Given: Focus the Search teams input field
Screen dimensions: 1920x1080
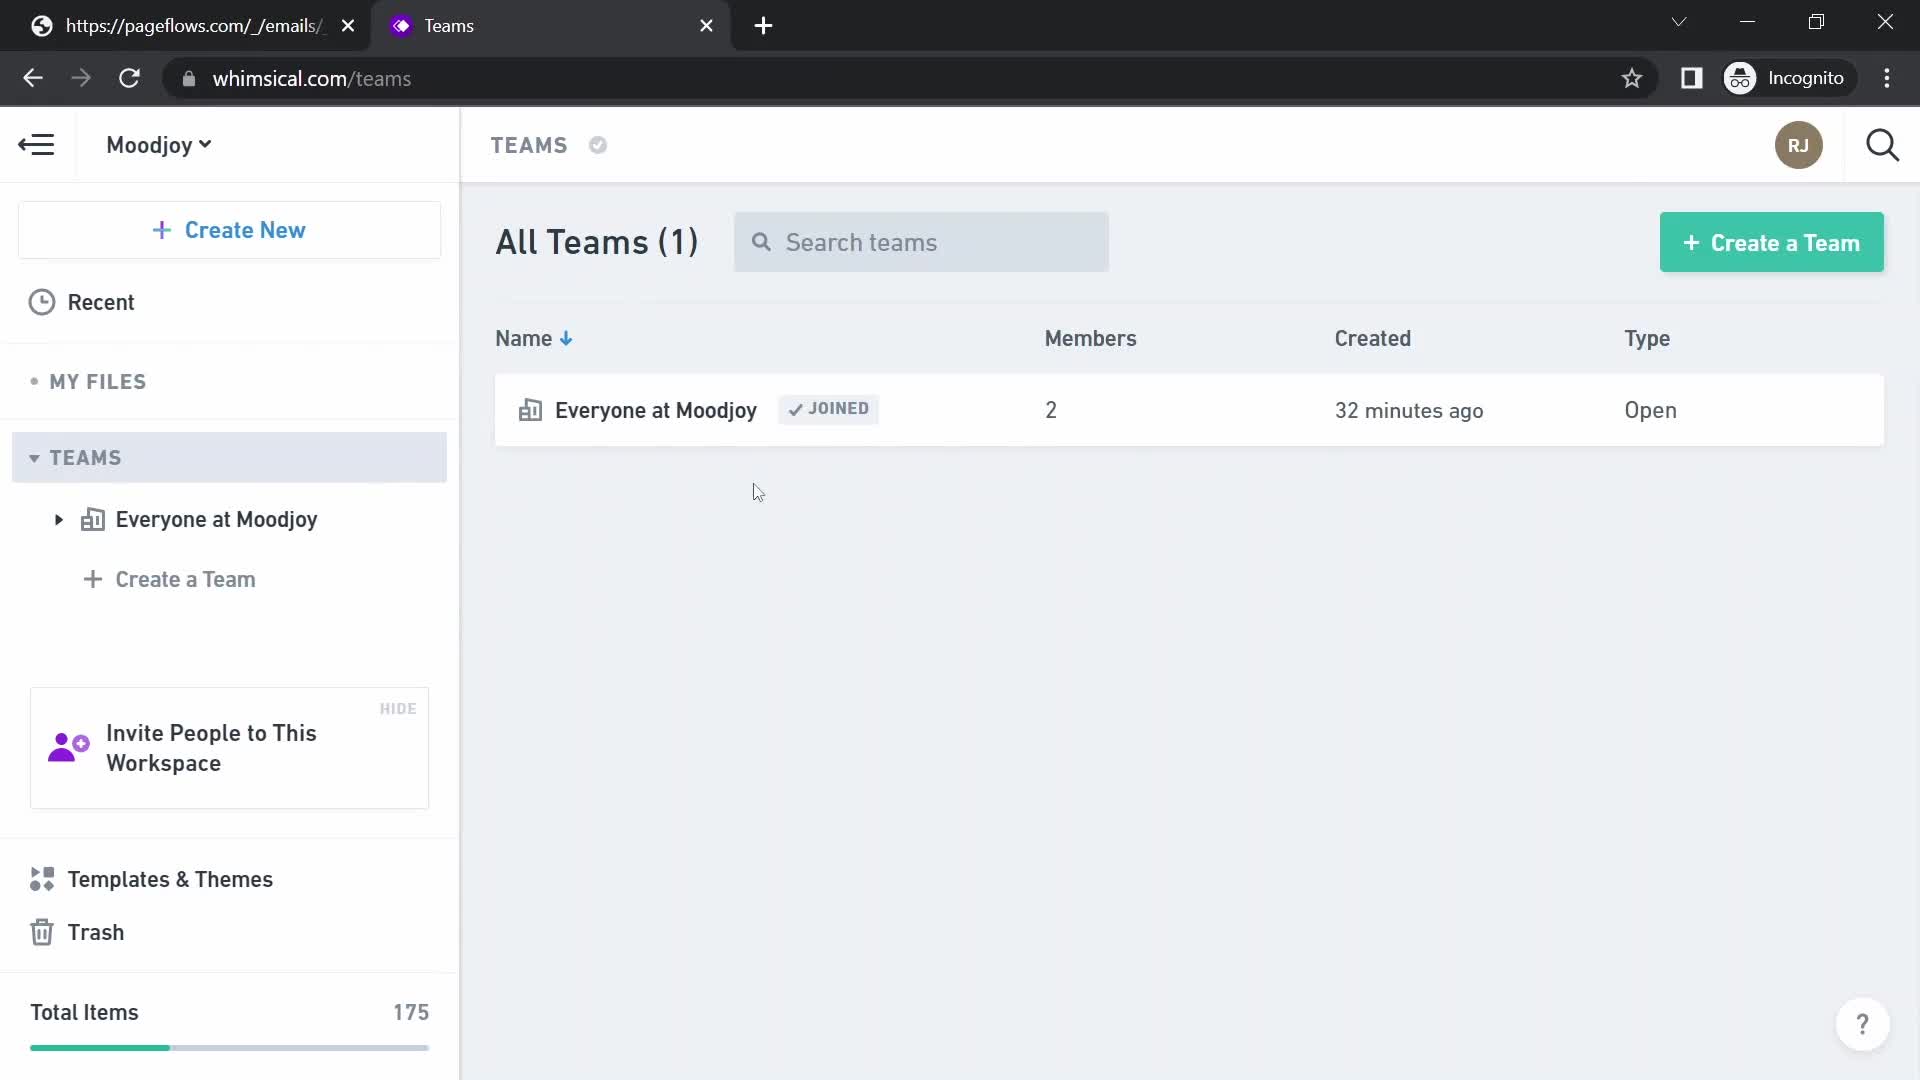Looking at the screenshot, I should (x=921, y=242).
